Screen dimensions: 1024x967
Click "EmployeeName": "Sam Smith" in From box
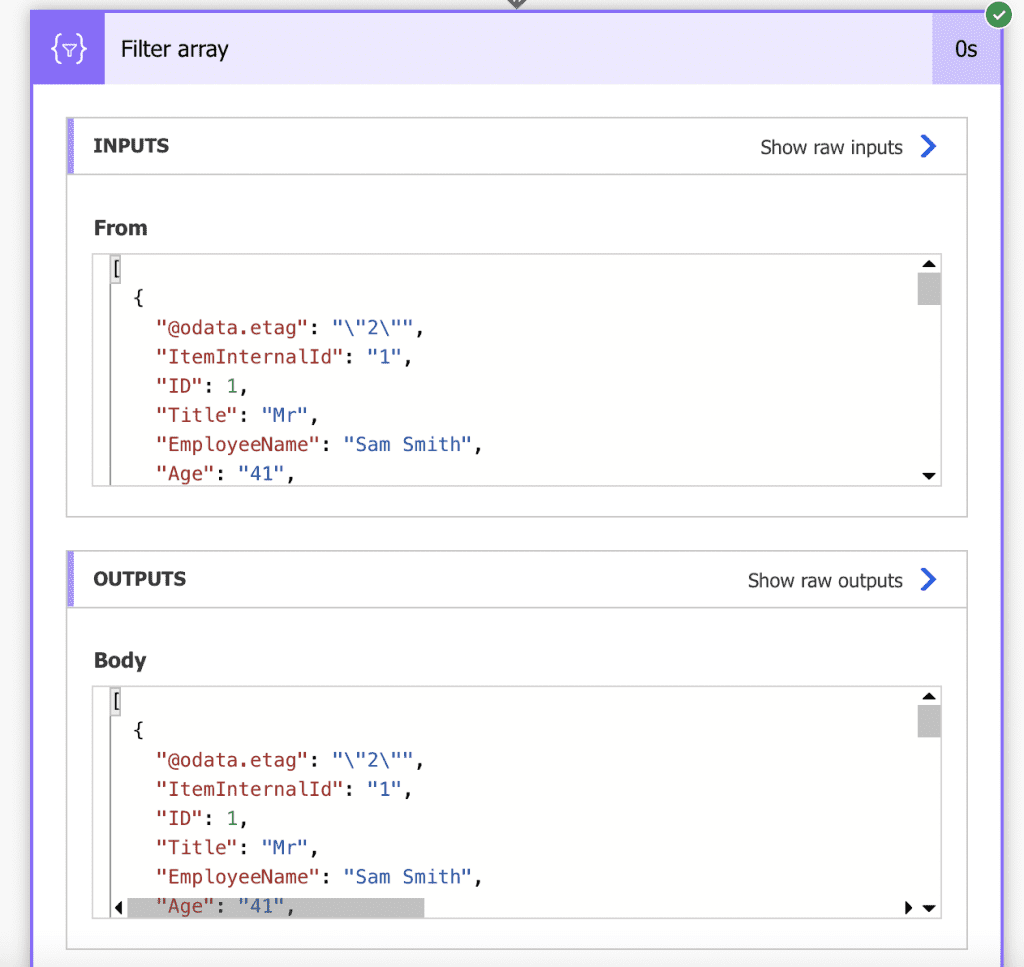coord(319,445)
